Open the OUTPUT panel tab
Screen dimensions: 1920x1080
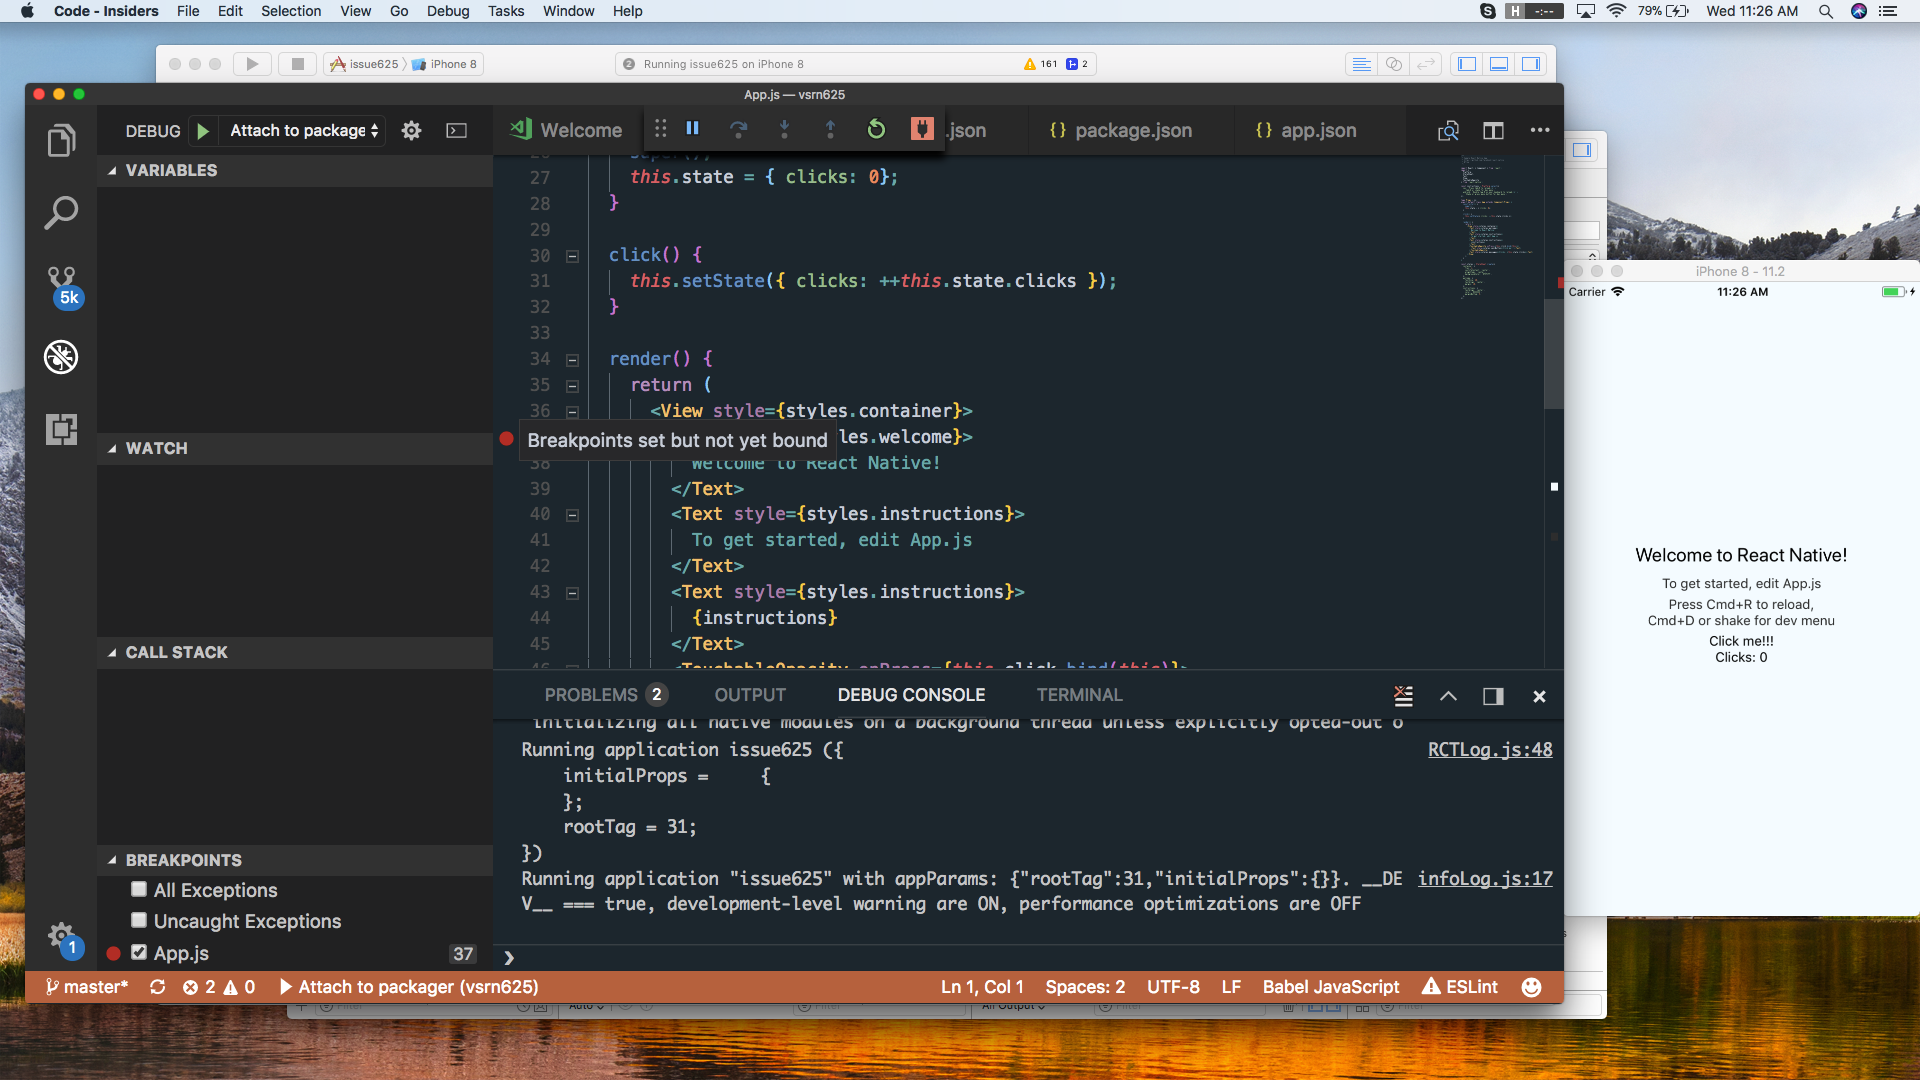tap(750, 695)
